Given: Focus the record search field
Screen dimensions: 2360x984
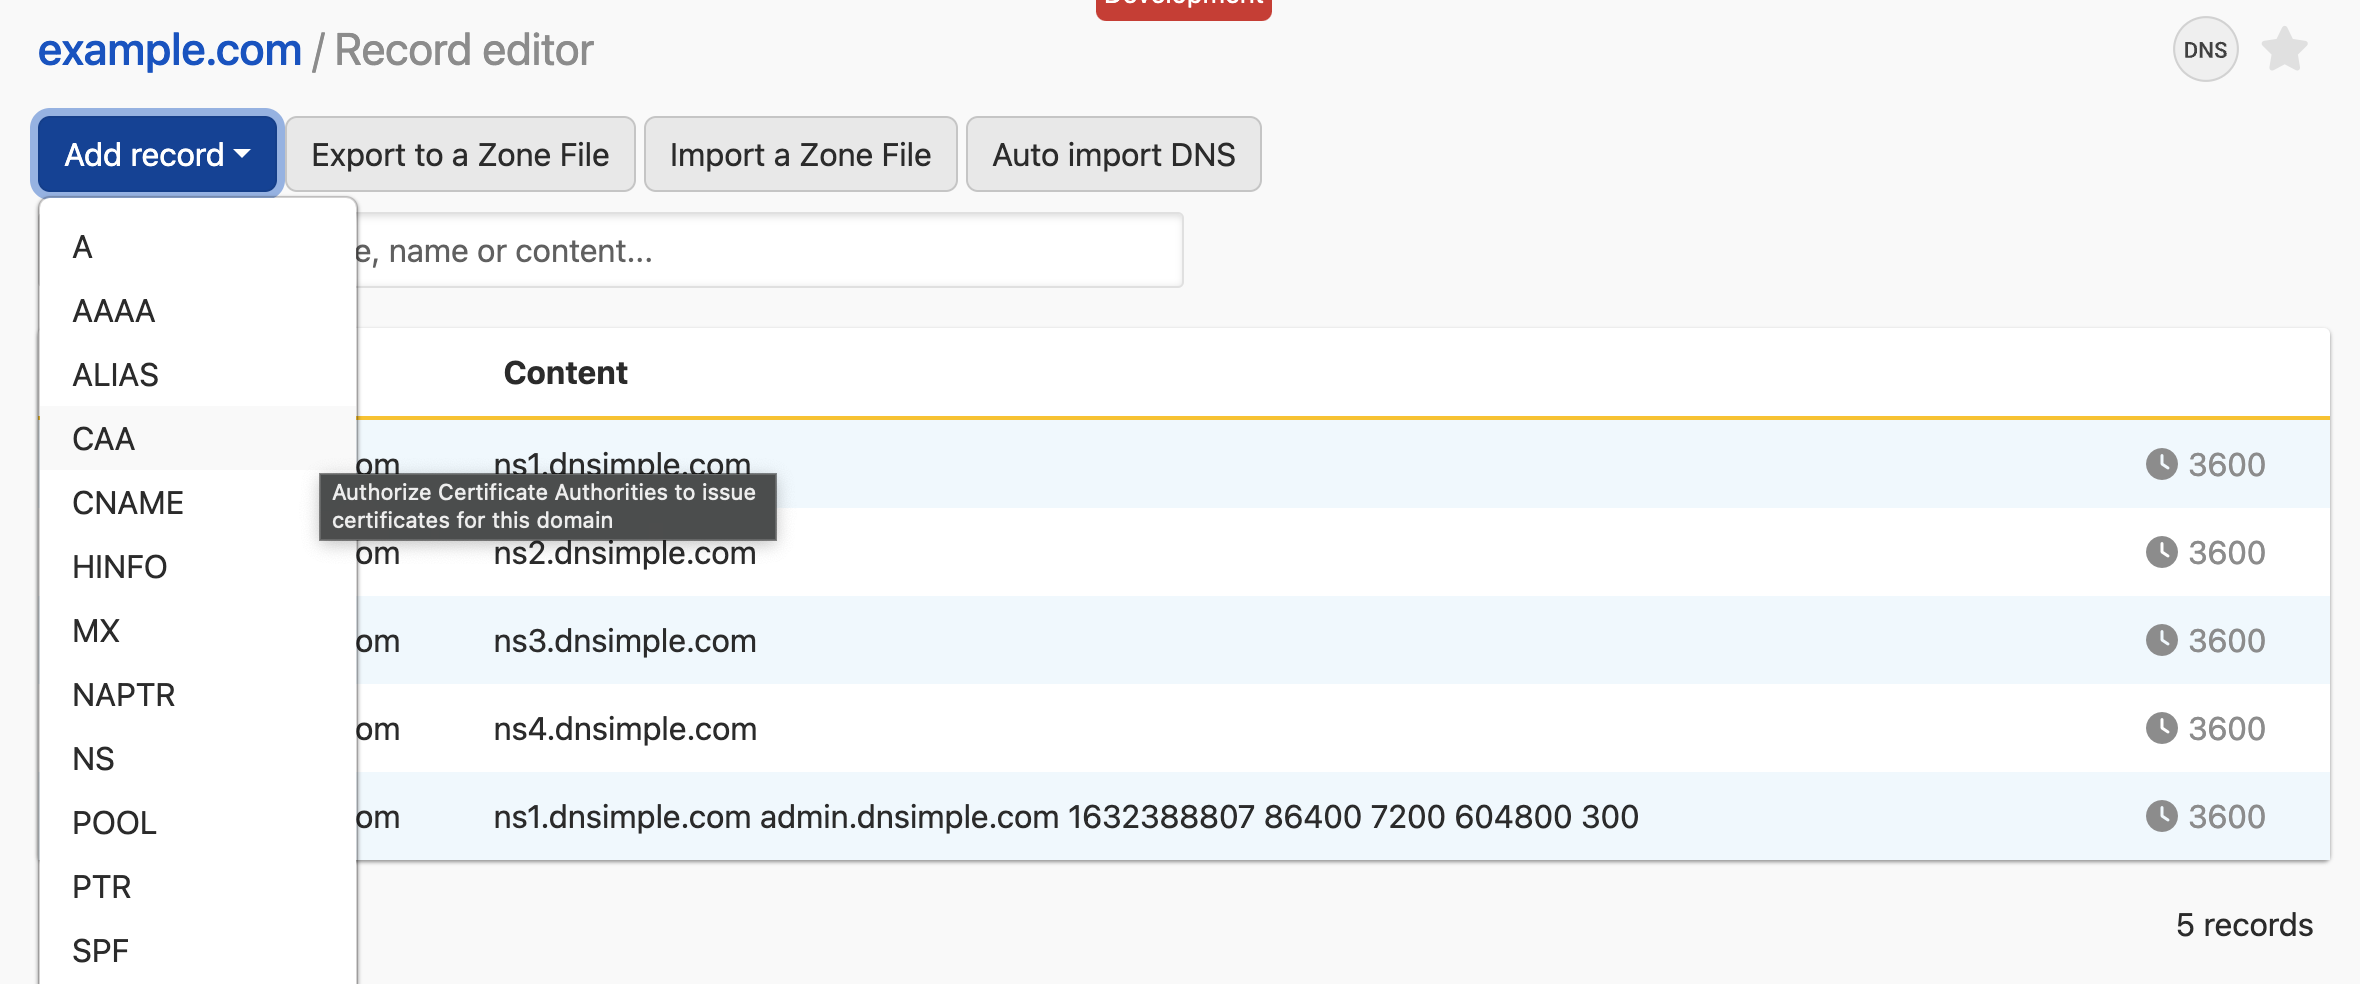Looking at the screenshot, I should 768,250.
